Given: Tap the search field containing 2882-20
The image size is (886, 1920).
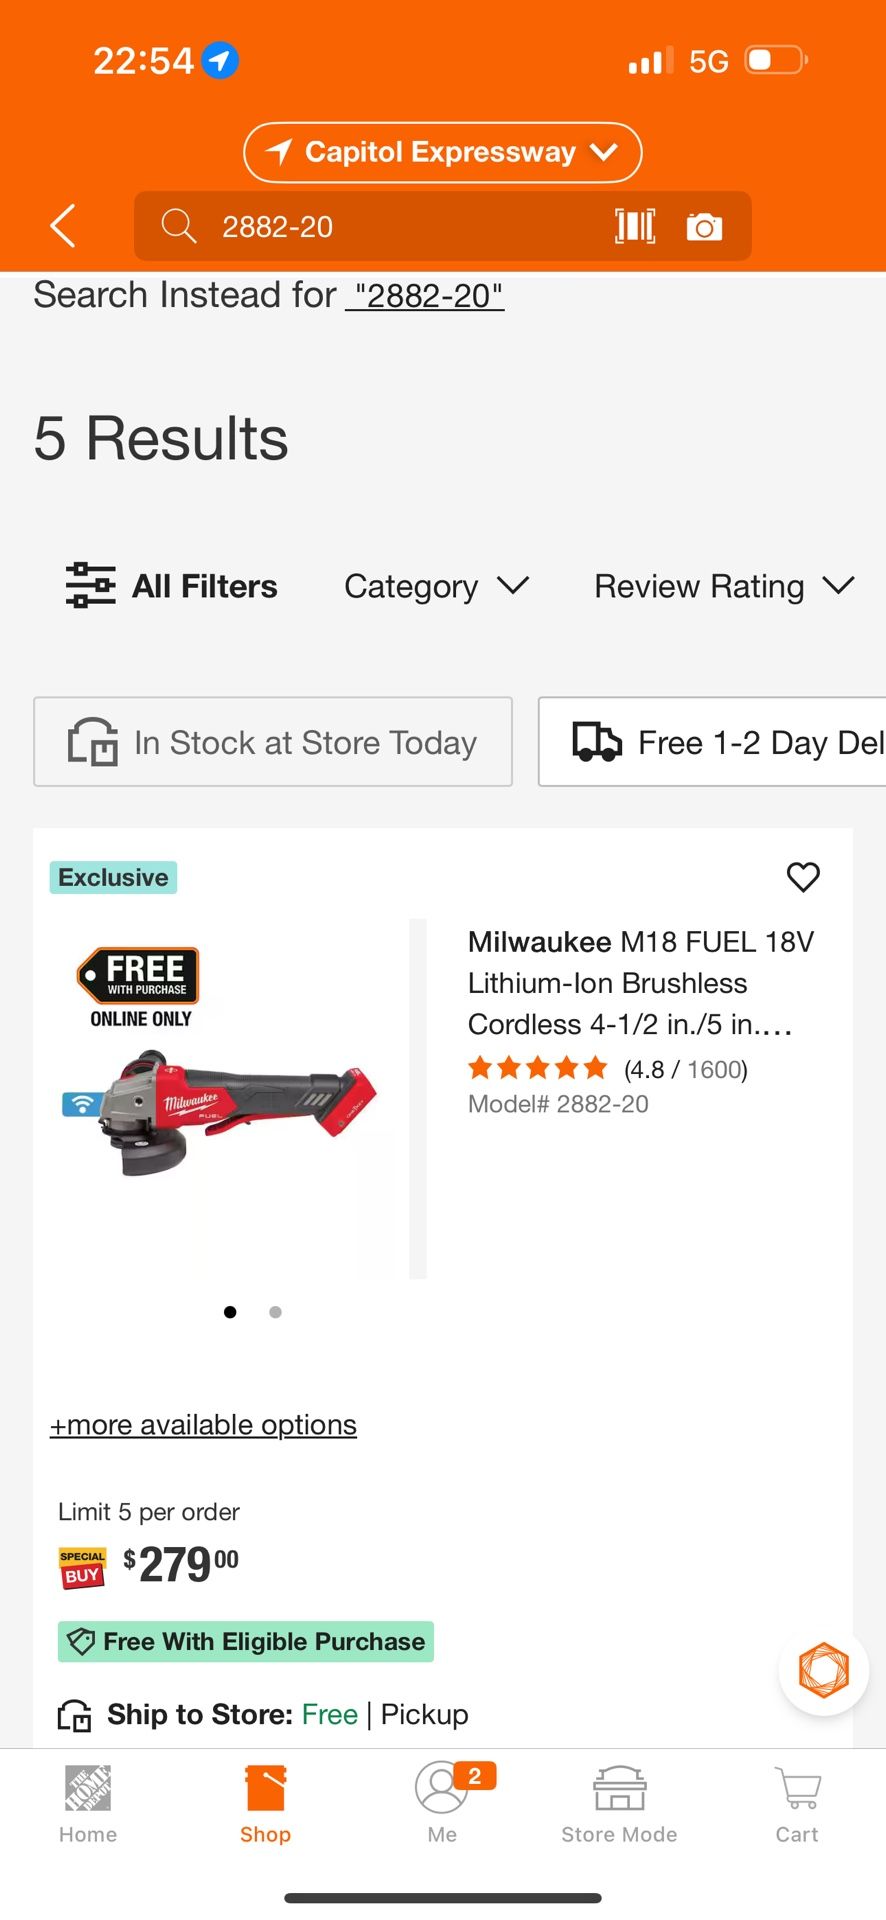Looking at the screenshot, I should tap(400, 227).
